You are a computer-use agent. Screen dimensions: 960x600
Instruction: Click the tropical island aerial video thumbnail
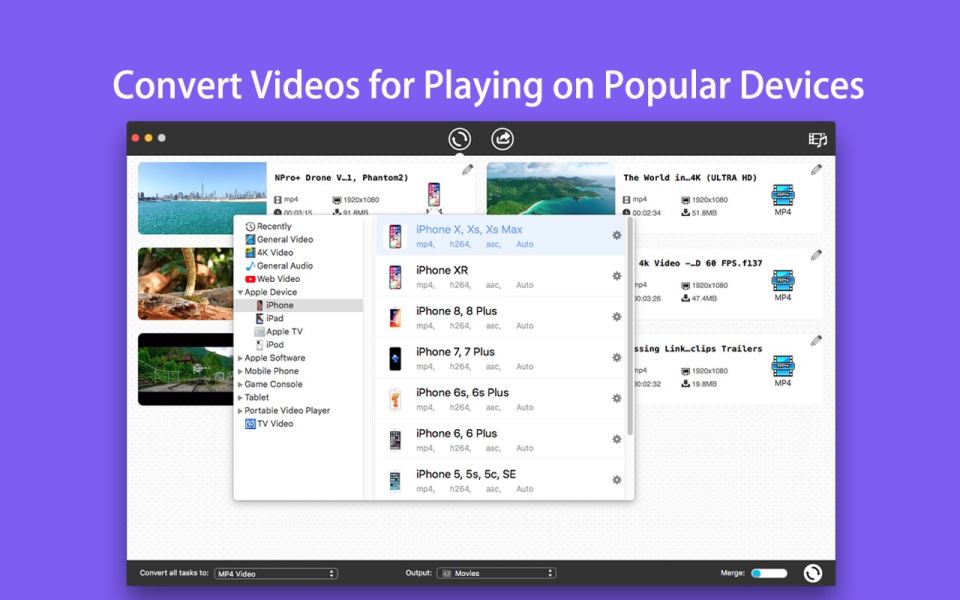[x=550, y=189]
